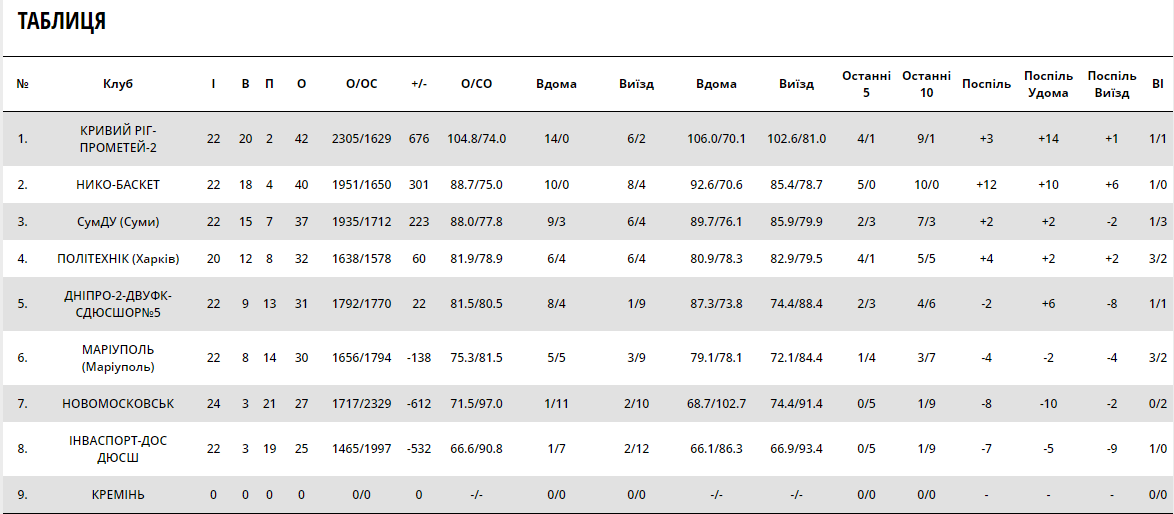The image size is (1174, 514).
Task: Click the Поспіль Виїзд column header
Action: tap(1112, 84)
